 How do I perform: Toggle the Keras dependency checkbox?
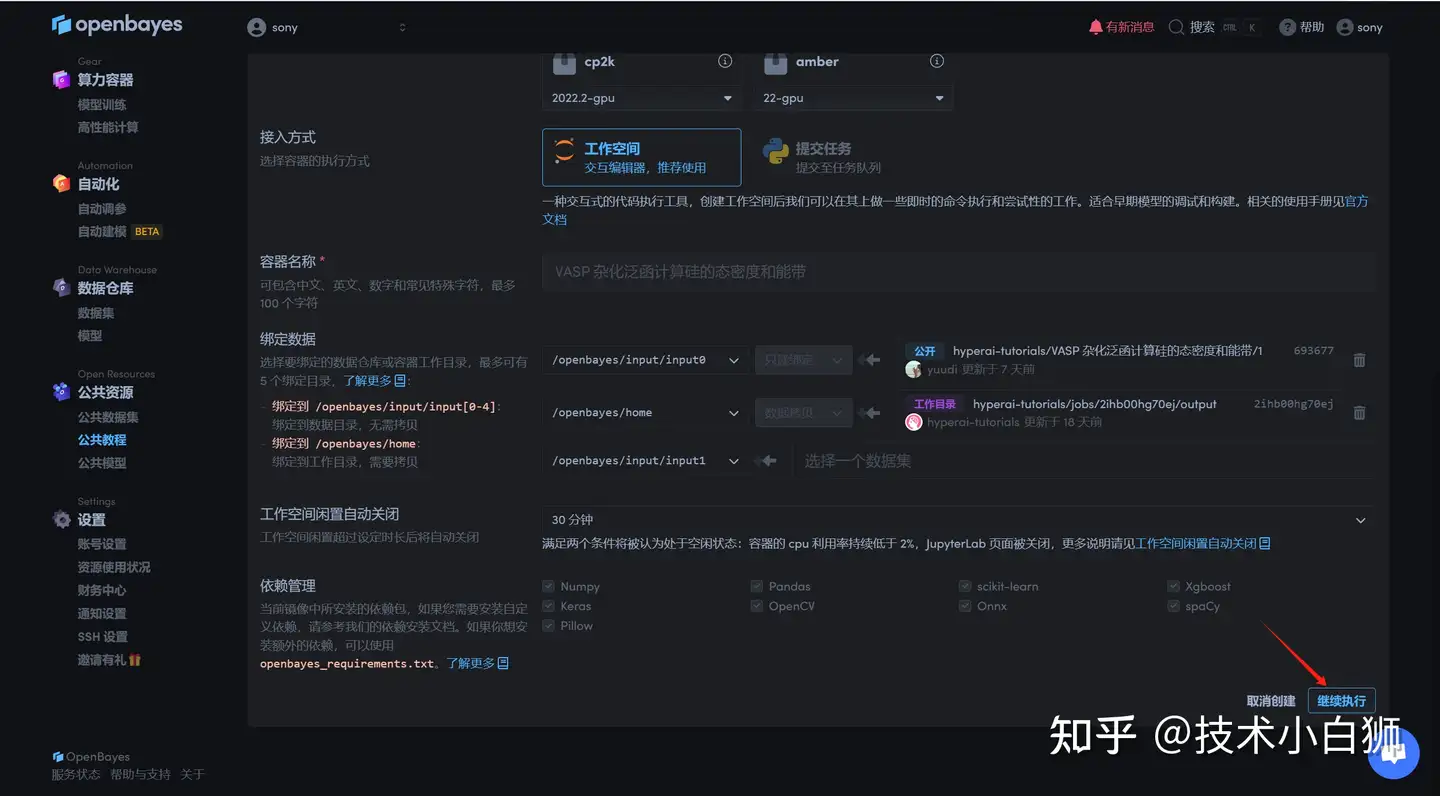[x=548, y=606]
